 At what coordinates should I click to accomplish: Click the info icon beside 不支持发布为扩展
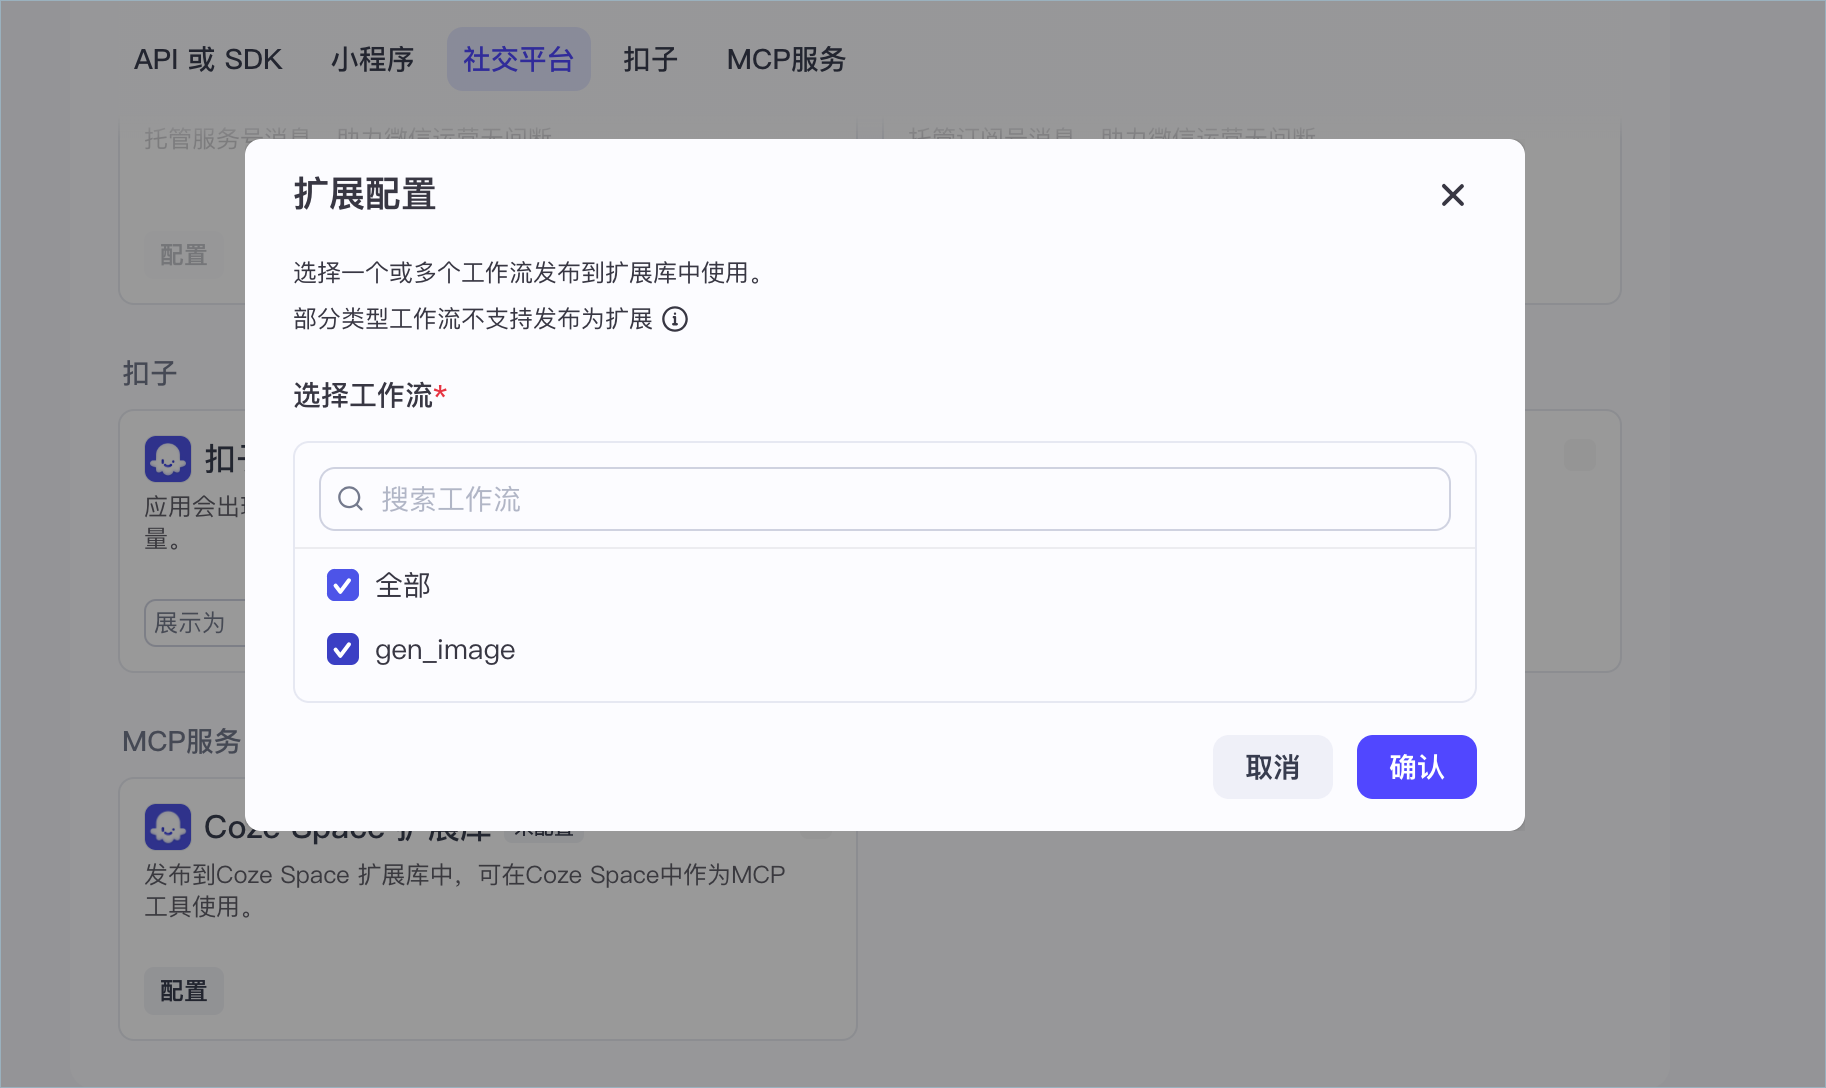click(675, 319)
